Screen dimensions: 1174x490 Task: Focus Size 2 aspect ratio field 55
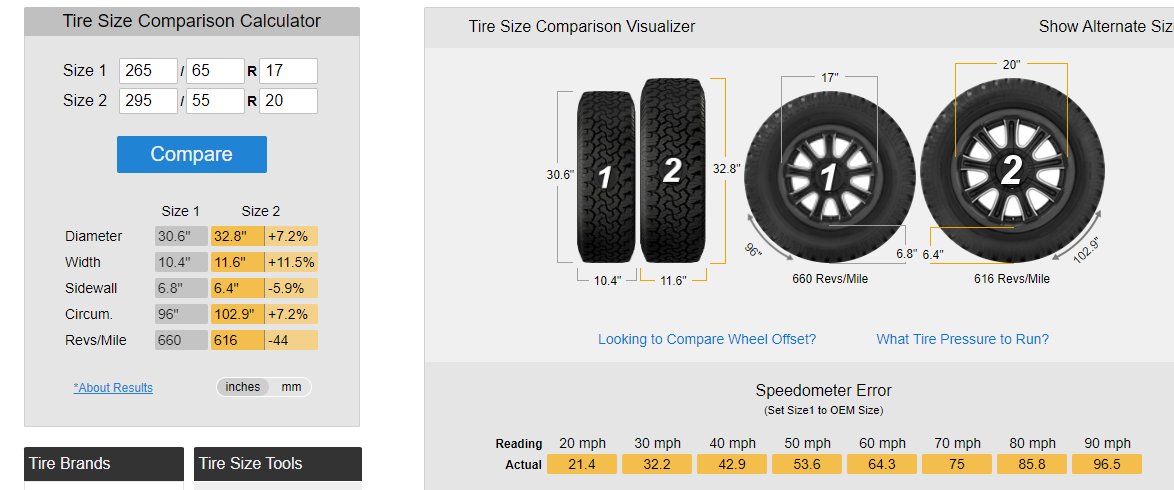[x=215, y=100]
